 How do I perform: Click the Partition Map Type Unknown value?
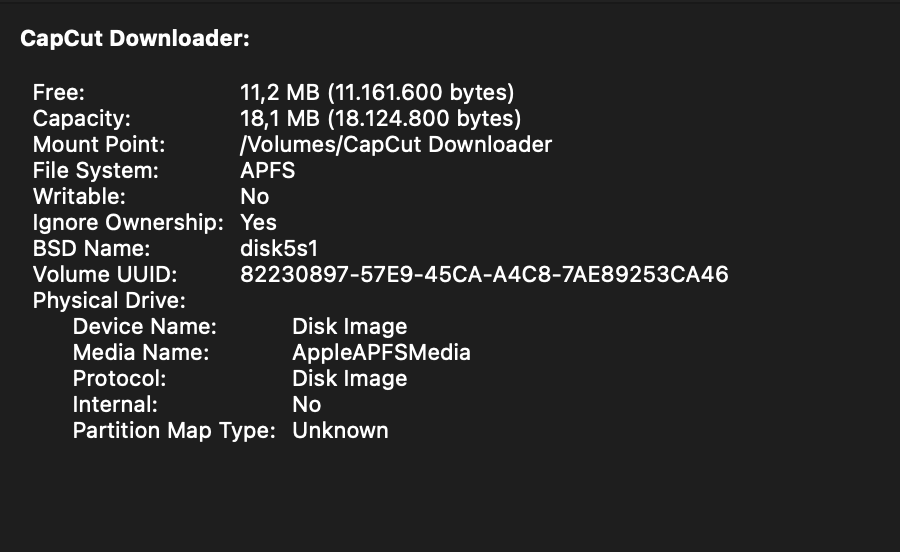pyautogui.click(x=340, y=430)
